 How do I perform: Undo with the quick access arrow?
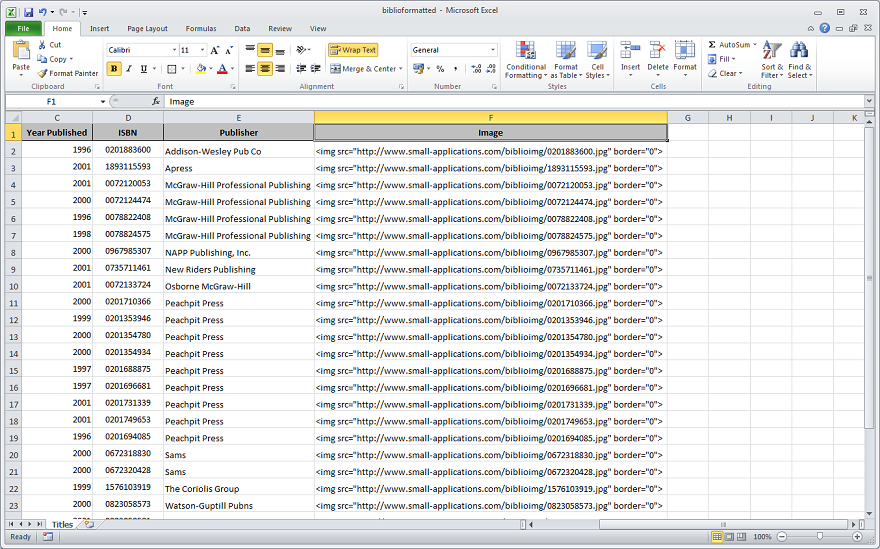click(43, 12)
